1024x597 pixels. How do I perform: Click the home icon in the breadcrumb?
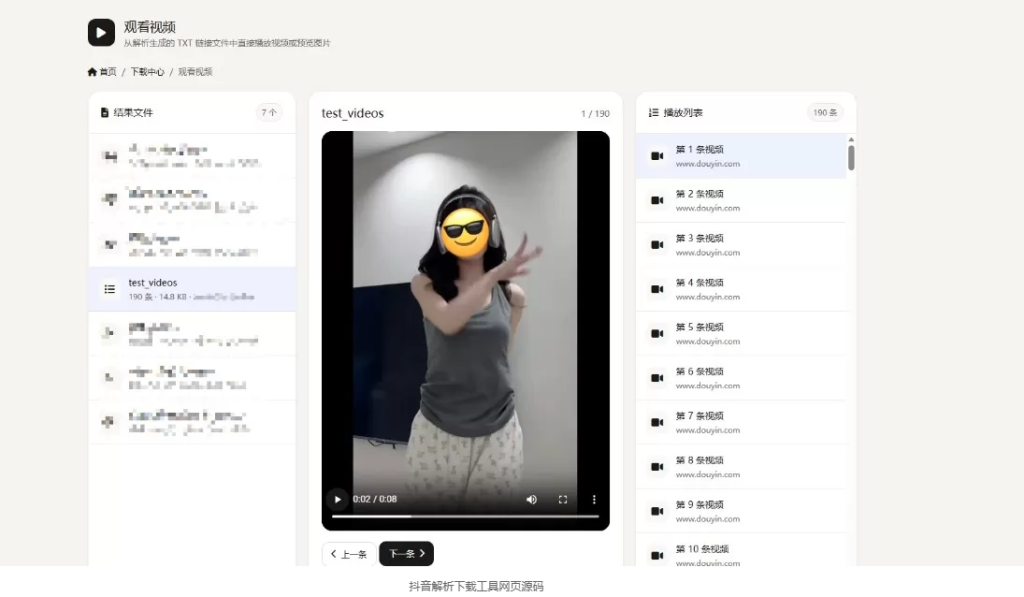[x=92, y=72]
